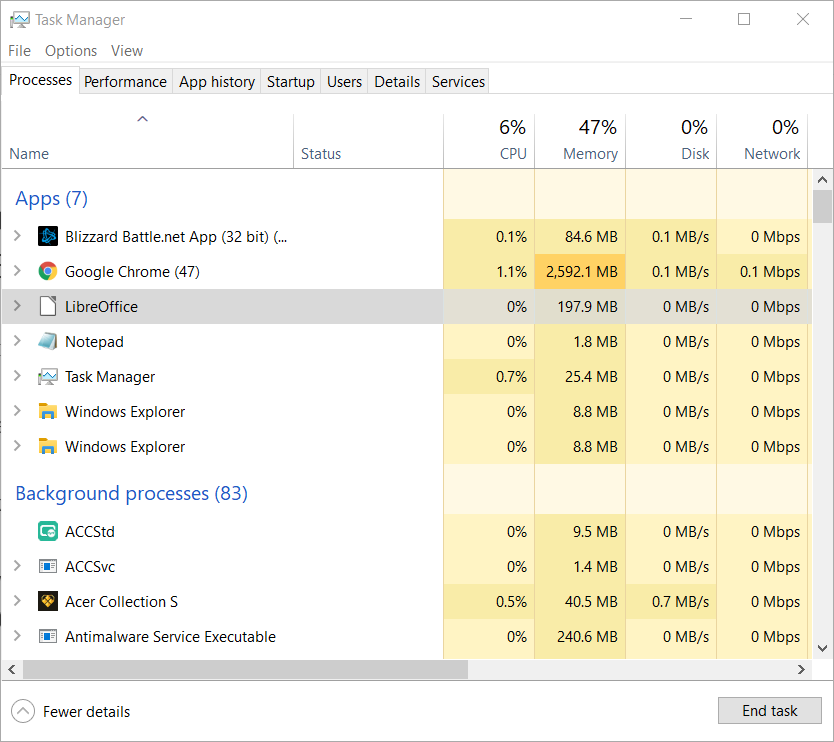Click the horizontal scrollbar right arrow

(801, 670)
